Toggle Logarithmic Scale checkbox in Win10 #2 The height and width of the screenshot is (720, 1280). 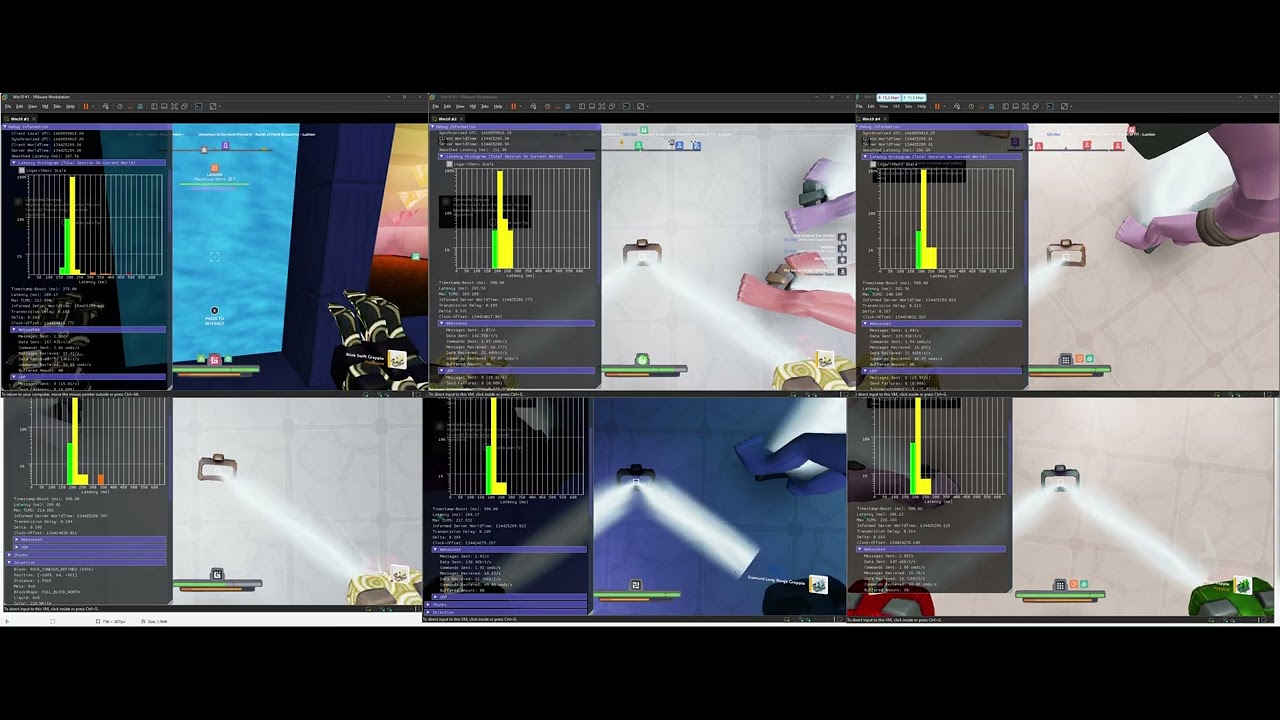[x=449, y=164]
